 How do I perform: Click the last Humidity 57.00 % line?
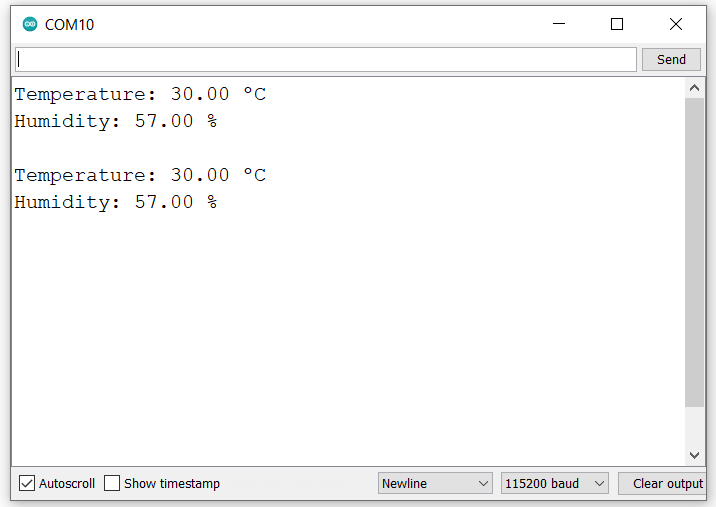tap(115, 202)
